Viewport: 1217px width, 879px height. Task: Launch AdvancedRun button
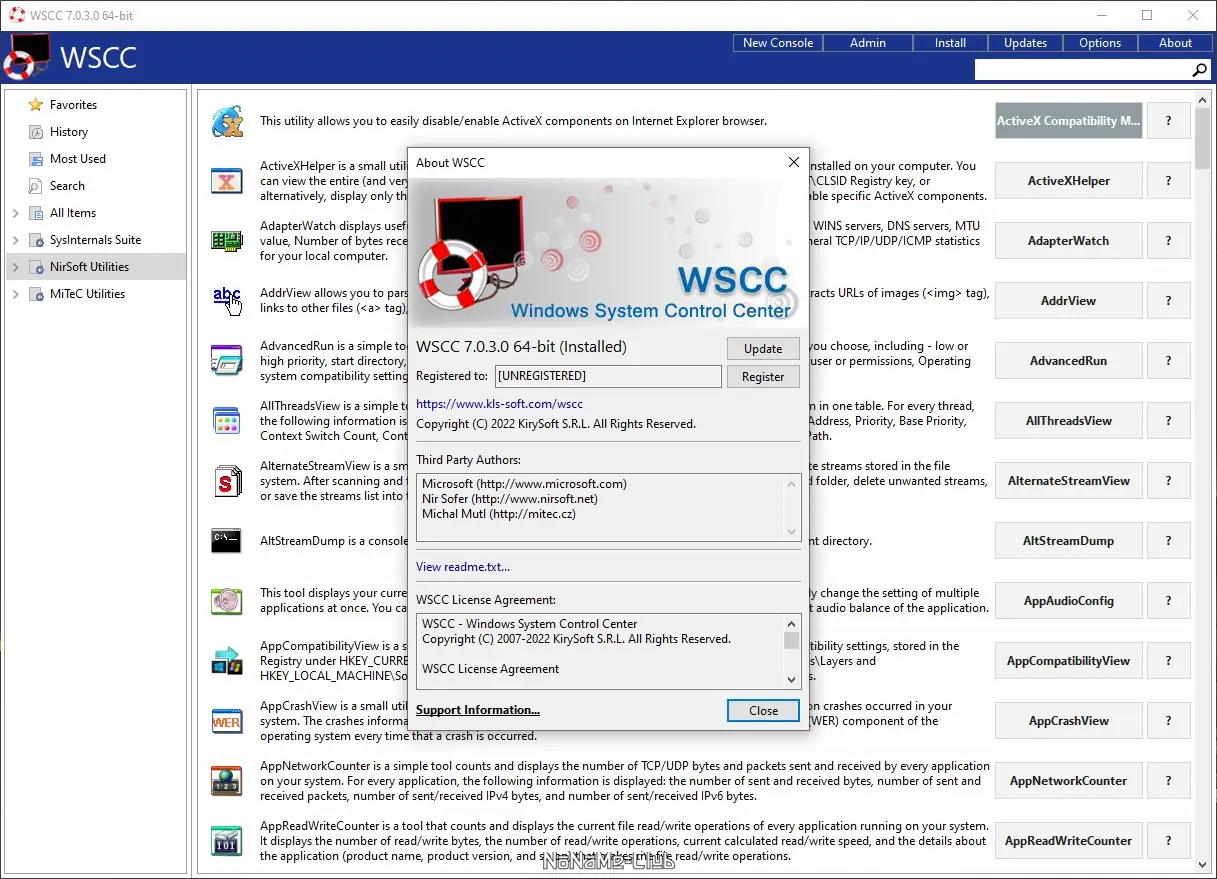[1069, 361]
